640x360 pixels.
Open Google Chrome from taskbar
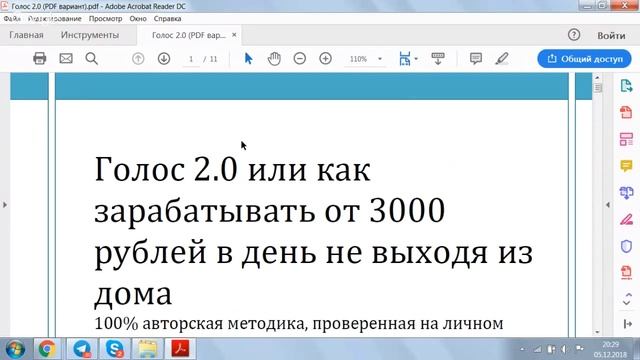point(47,349)
